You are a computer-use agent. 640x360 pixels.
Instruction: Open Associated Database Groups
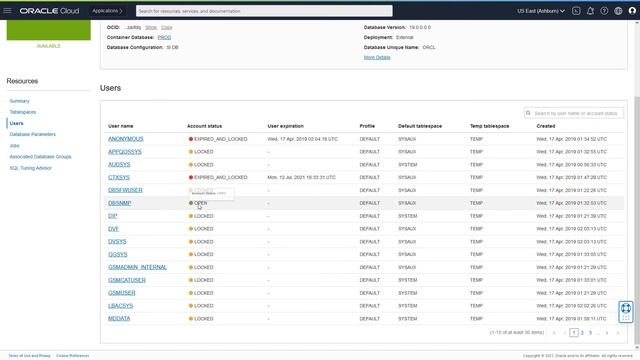pos(40,157)
